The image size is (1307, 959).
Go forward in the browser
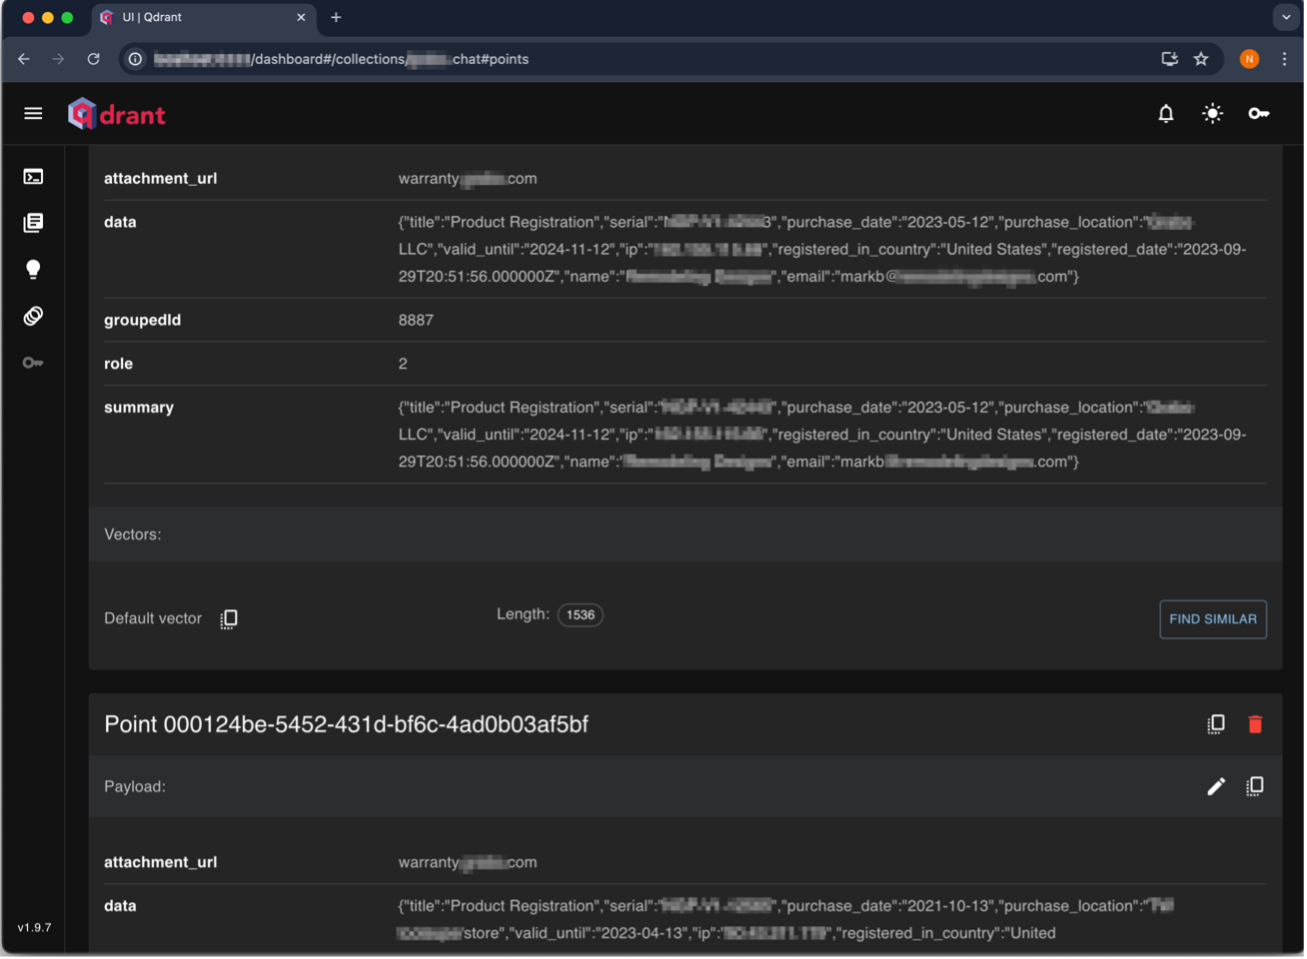click(x=58, y=59)
